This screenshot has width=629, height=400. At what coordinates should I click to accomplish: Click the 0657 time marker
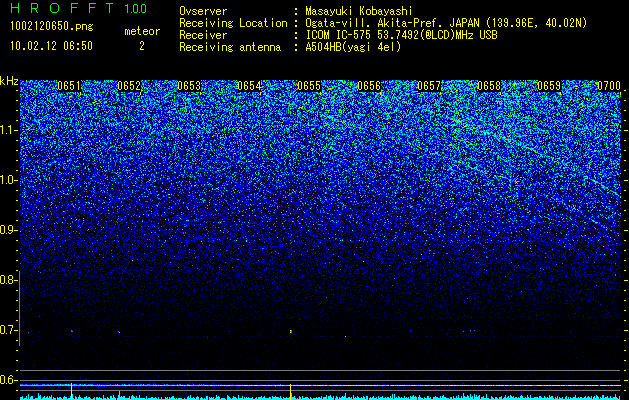click(x=429, y=86)
